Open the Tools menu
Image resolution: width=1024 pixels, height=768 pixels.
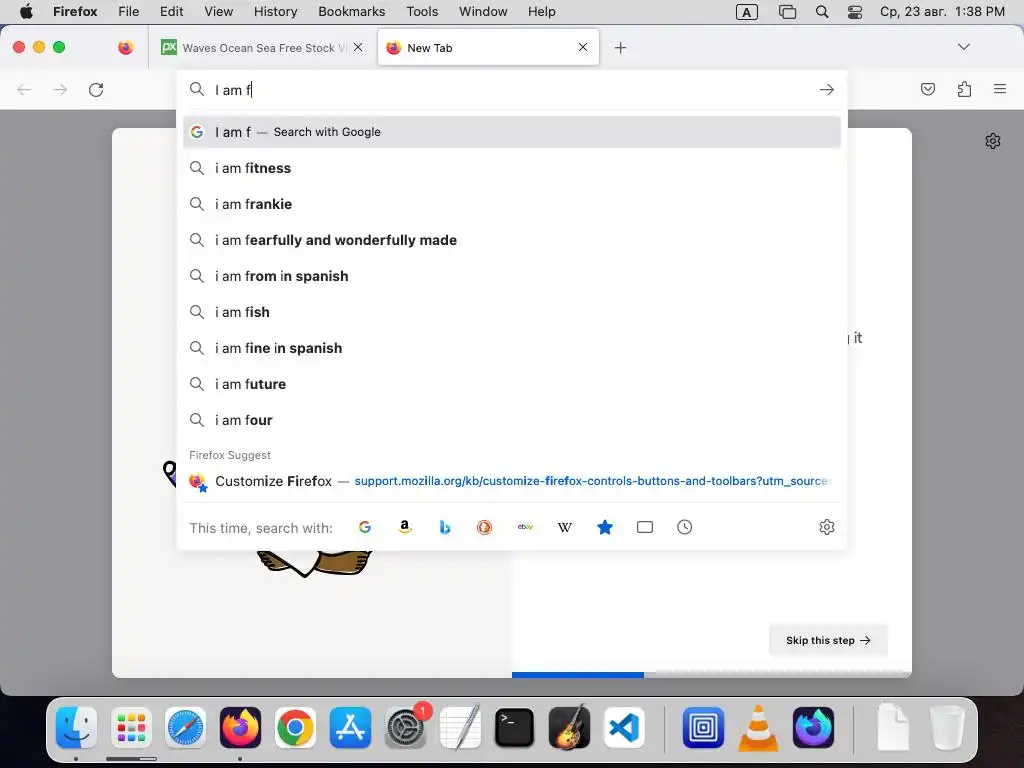(422, 12)
